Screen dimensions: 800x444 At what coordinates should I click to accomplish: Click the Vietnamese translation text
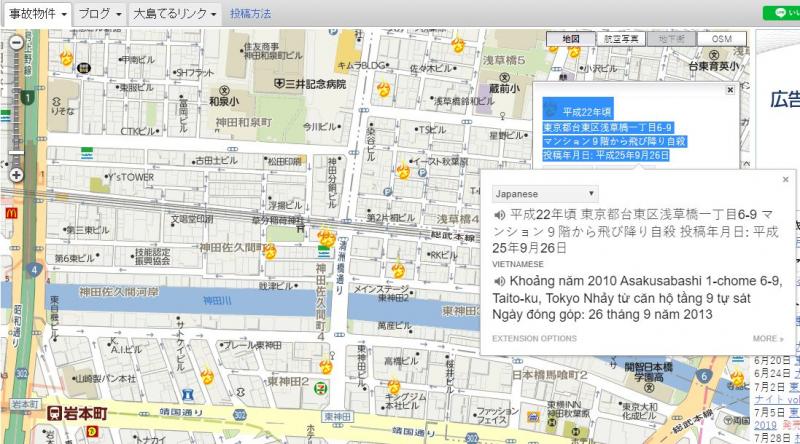(x=638, y=298)
